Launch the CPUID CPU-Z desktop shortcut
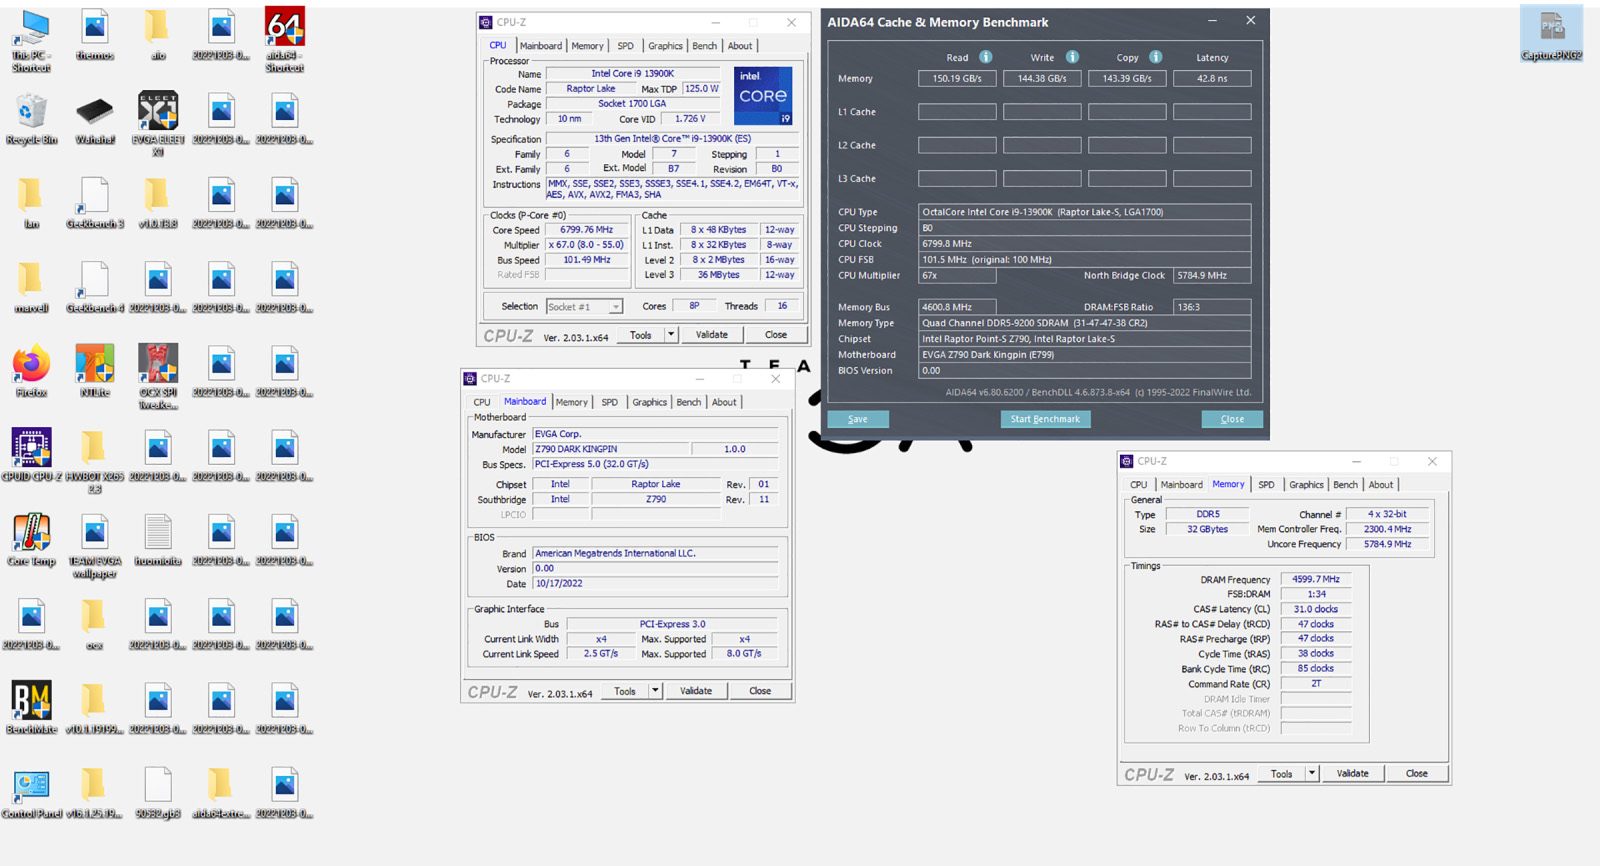The height and width of the screenshot is (866, 1600). click(31, 456)
